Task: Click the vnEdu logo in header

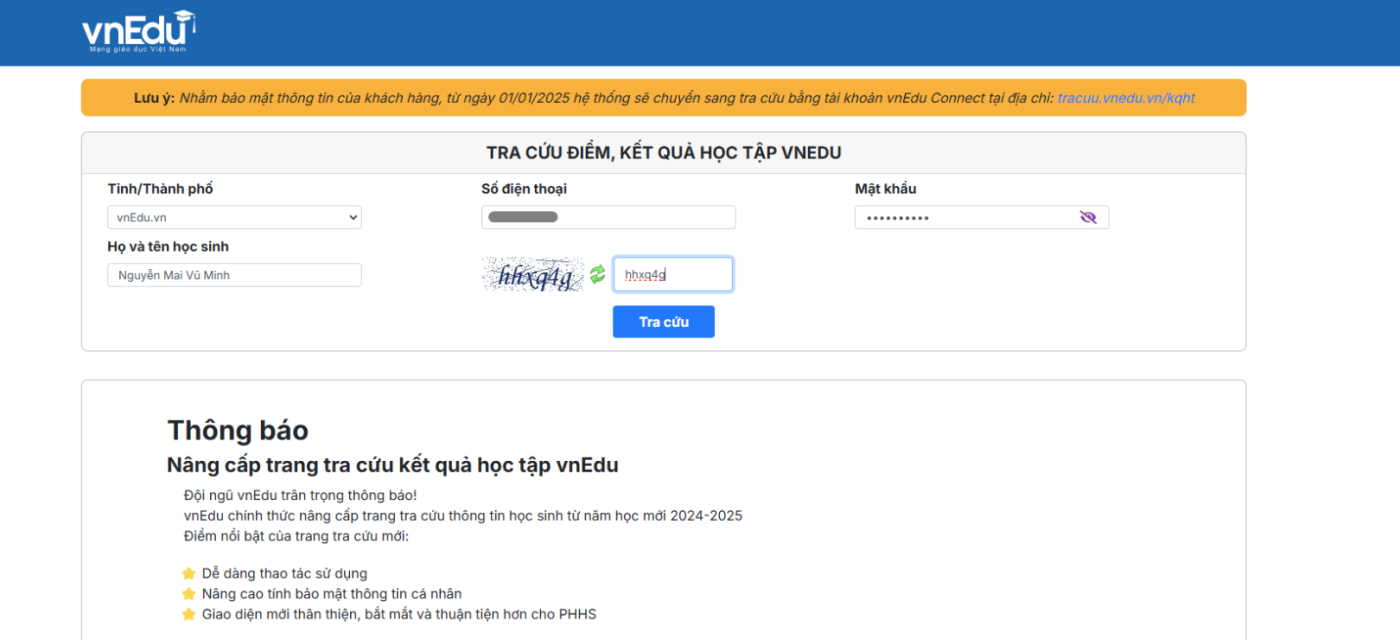Action: point(138,32)
